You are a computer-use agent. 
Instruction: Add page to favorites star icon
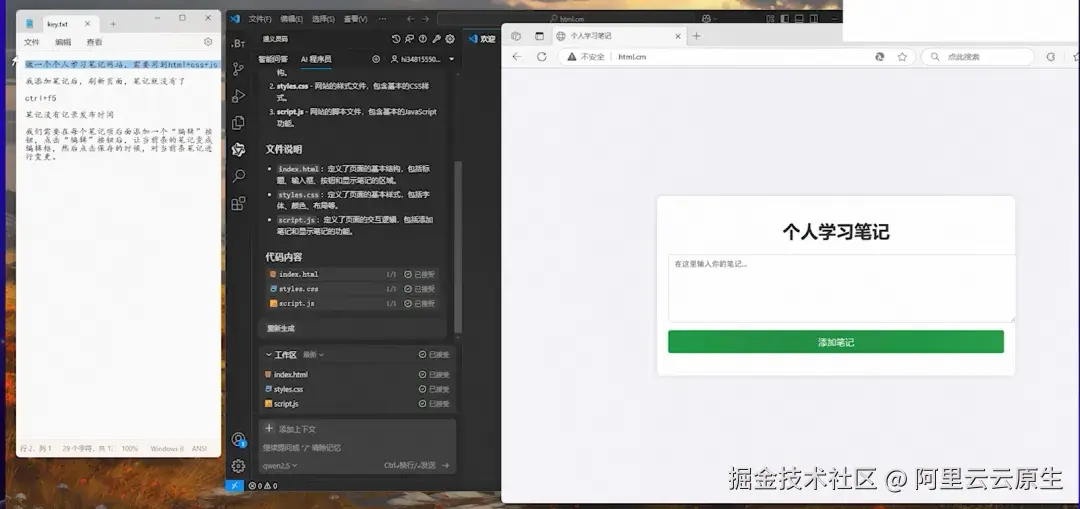click(902, 56)
